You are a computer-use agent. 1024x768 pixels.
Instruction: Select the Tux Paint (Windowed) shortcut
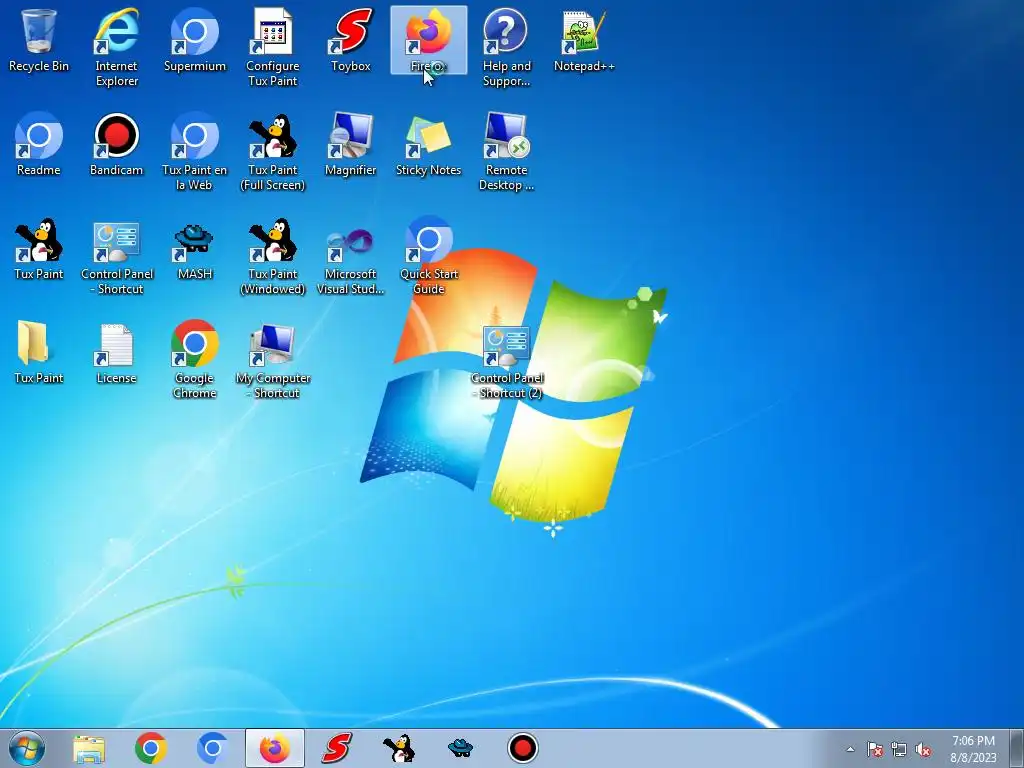point(272,256)
